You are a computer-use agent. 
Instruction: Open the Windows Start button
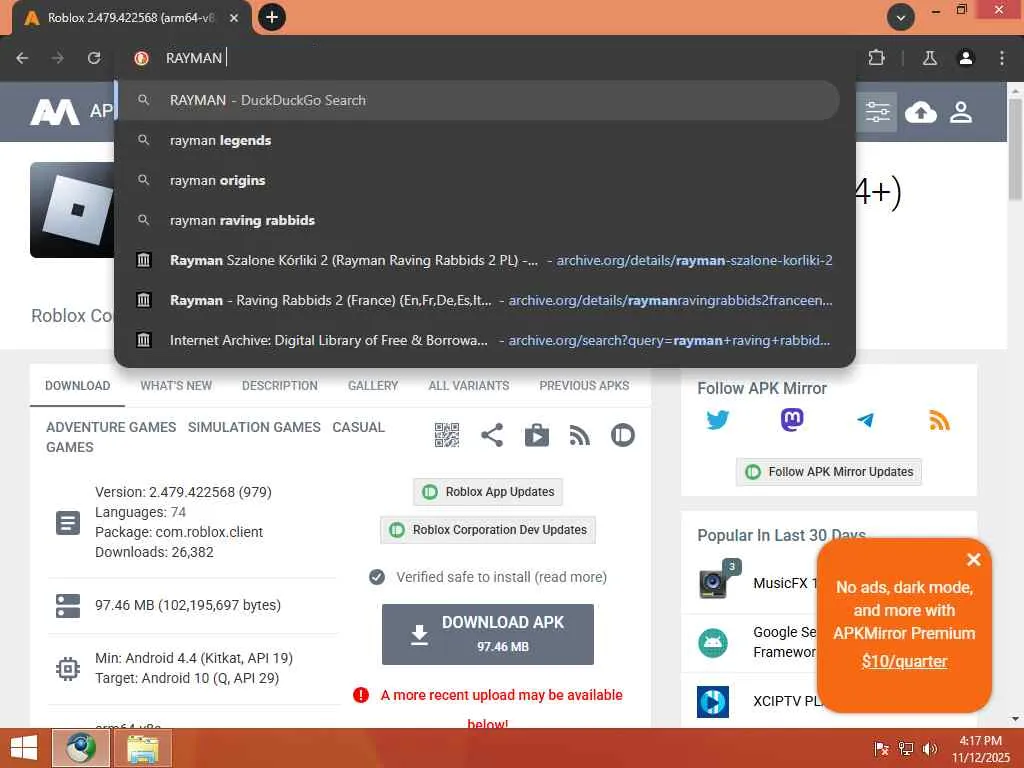click(24, 748)
